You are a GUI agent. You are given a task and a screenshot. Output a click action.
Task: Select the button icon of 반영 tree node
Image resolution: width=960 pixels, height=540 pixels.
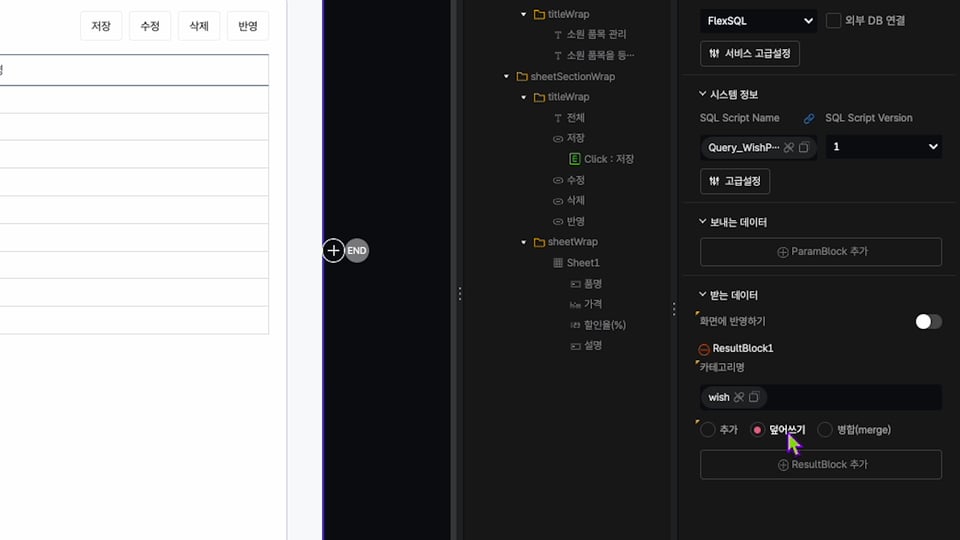[x=558, y=222]
